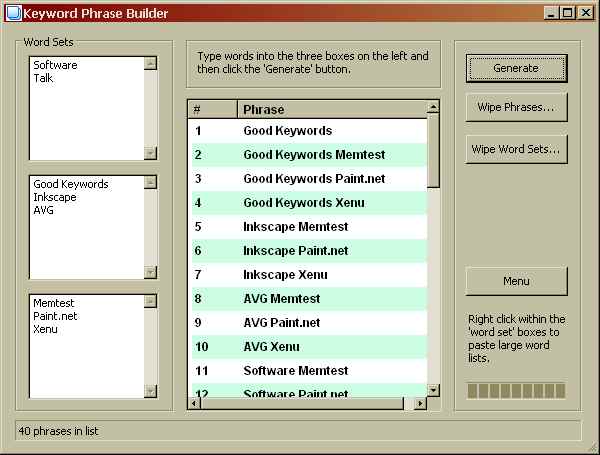Image resolution: width=600 pixels, height=455 pixels.
Task: Click 'Good Keywords' in second word set box
Action: 71,184
